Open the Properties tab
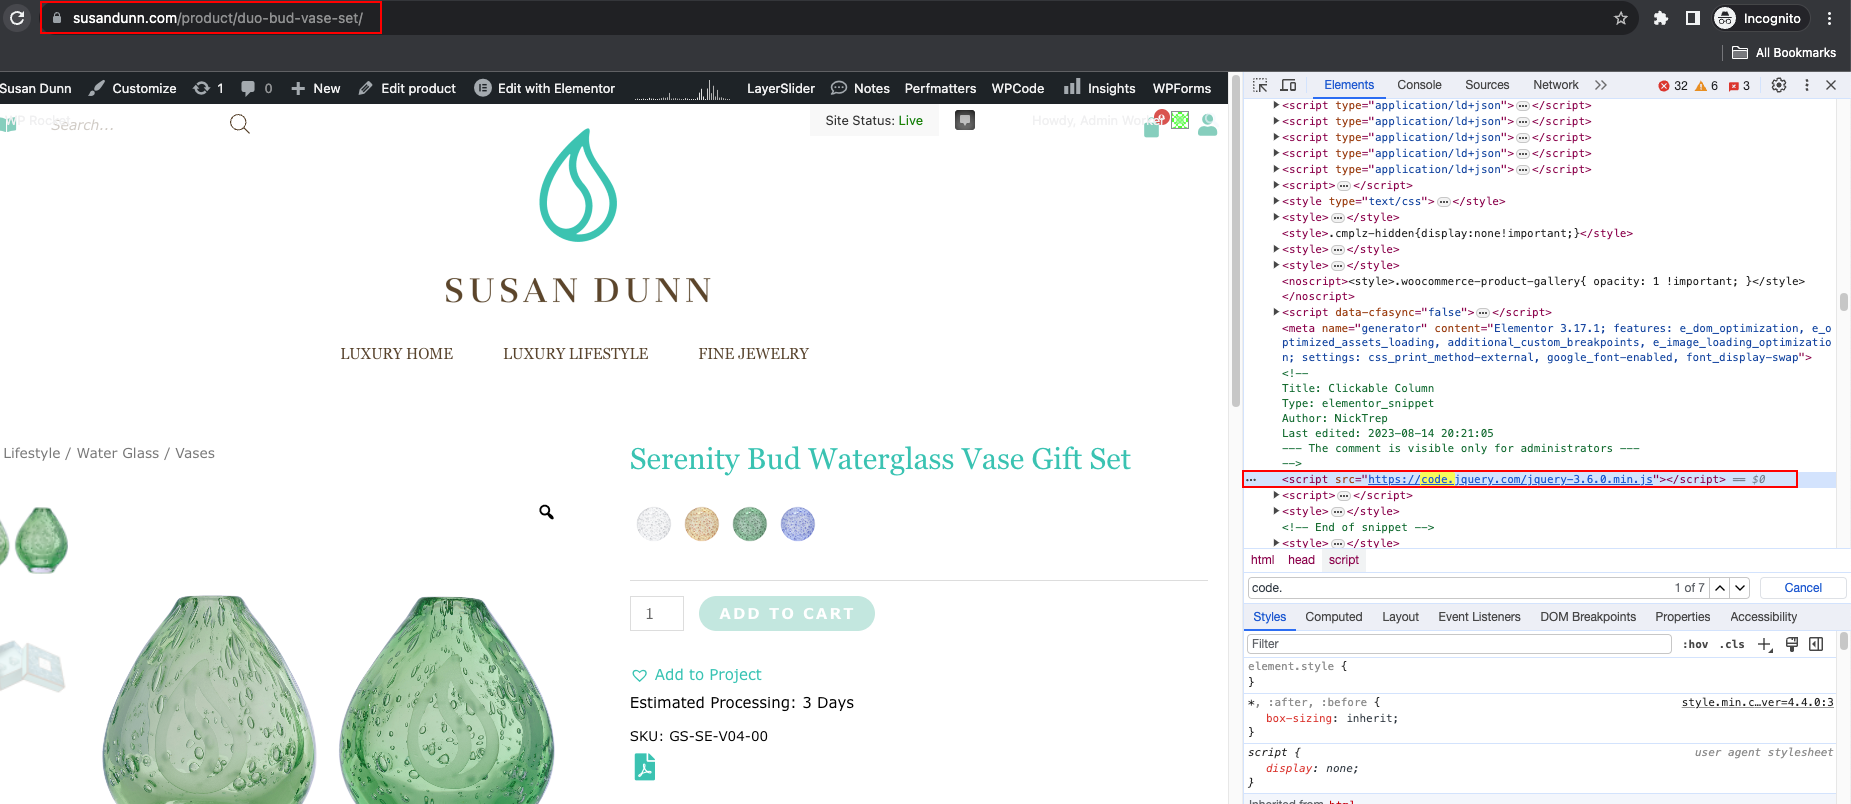This screenshot has height=804, width=1851. tap(1682, 617)
